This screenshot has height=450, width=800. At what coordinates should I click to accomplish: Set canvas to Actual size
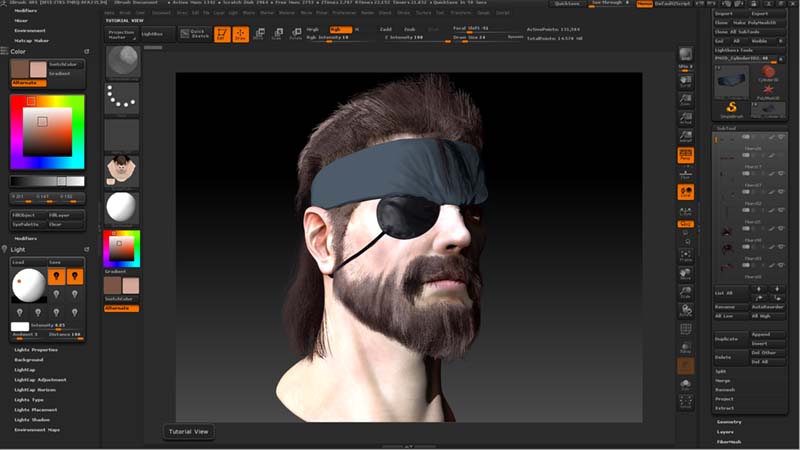pos(685,118)
